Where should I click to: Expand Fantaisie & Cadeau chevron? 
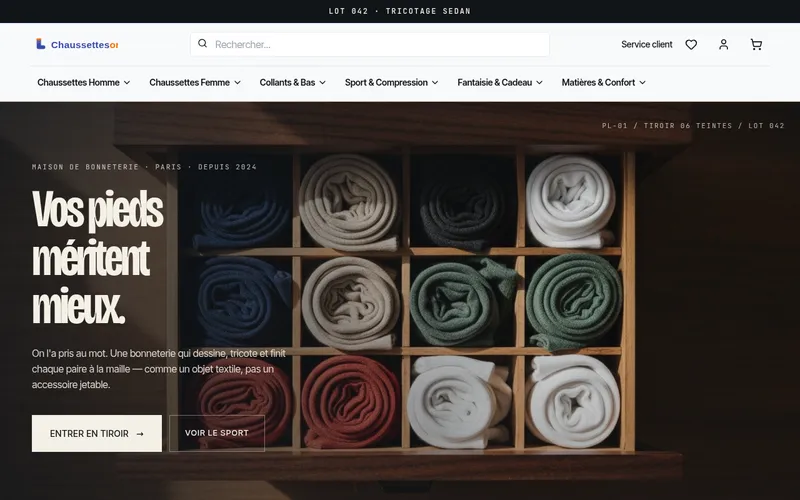tap(539, 83)
